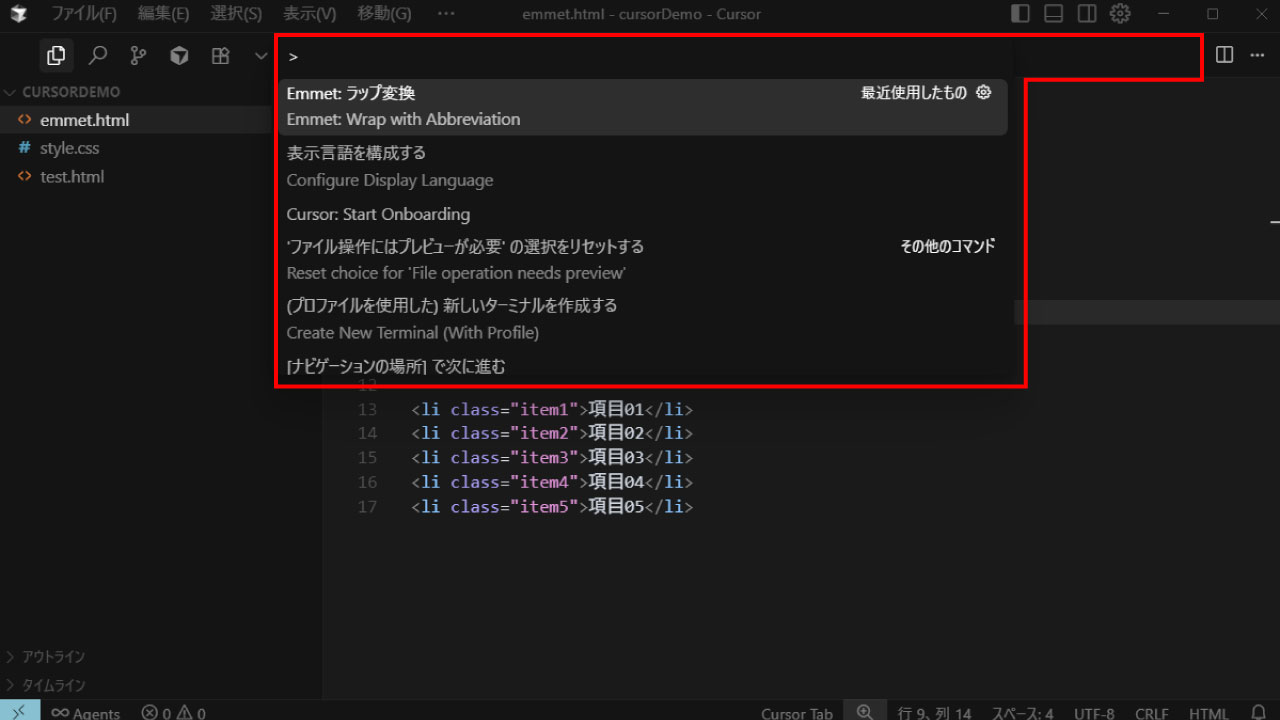Open the Explorer view icon

[x=57, y=56]
